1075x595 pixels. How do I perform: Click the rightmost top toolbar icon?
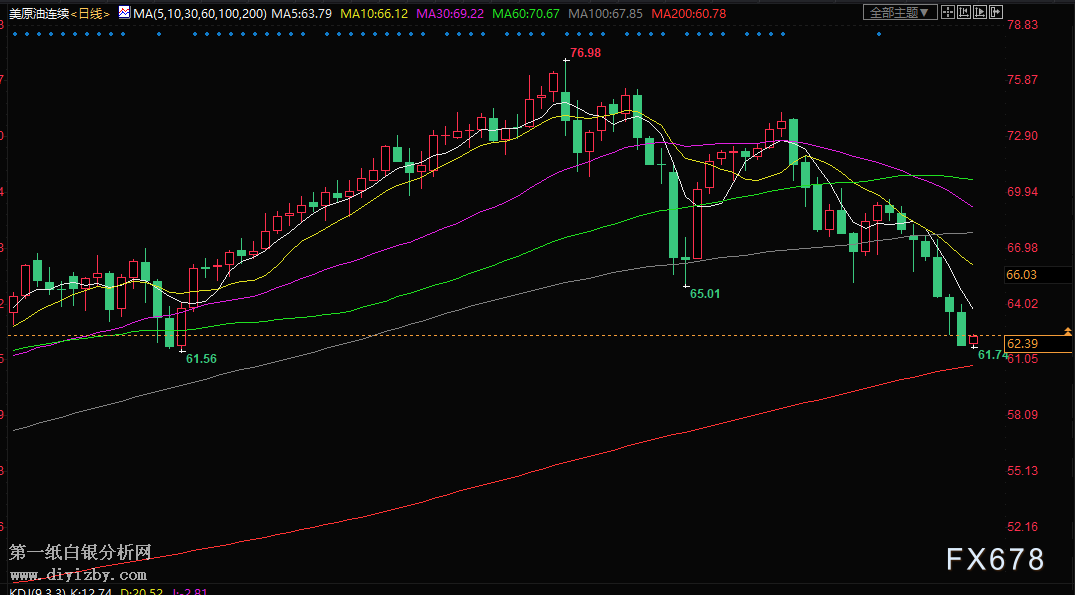995,13
